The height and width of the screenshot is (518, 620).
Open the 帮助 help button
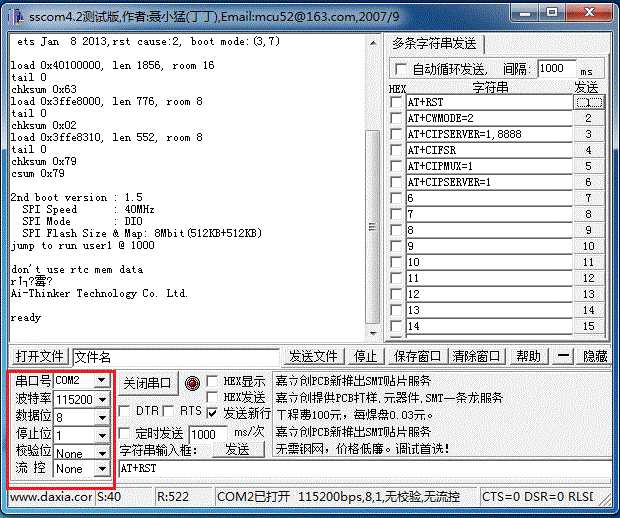(x=528, y=356)
